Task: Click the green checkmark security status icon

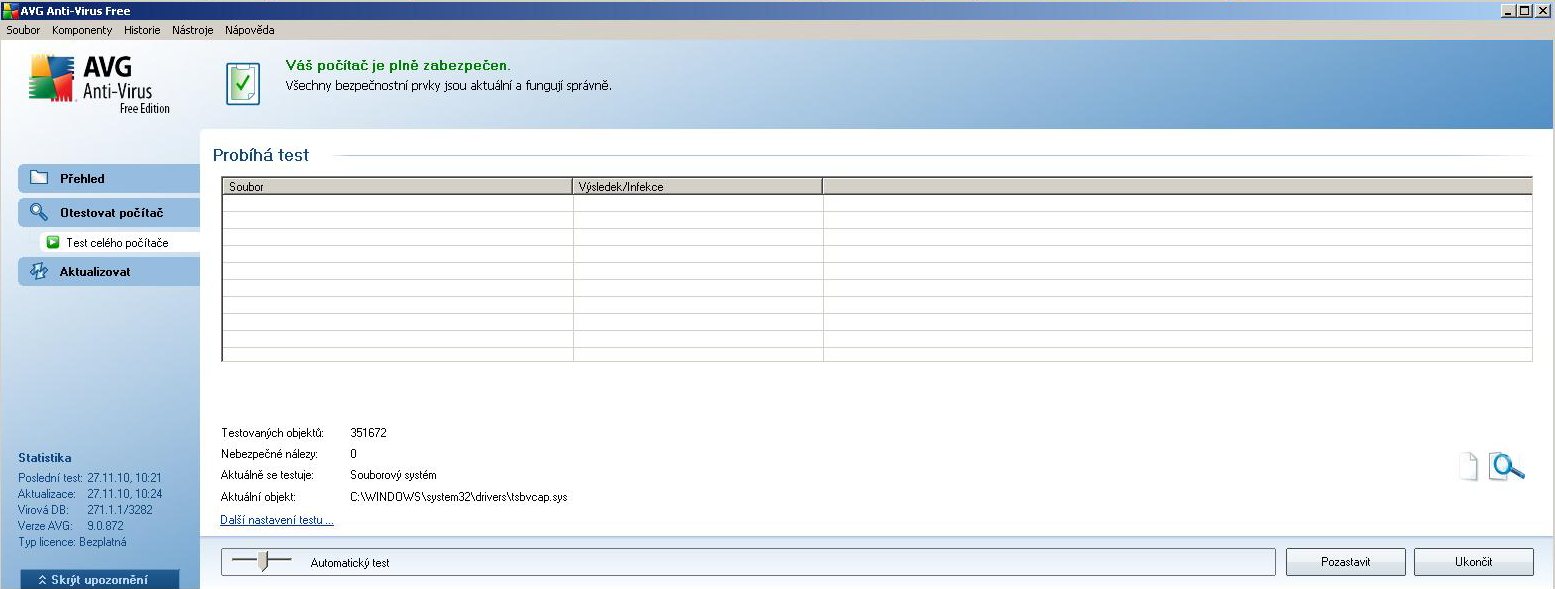Action: pyautogui.click(x=243, y=84)
